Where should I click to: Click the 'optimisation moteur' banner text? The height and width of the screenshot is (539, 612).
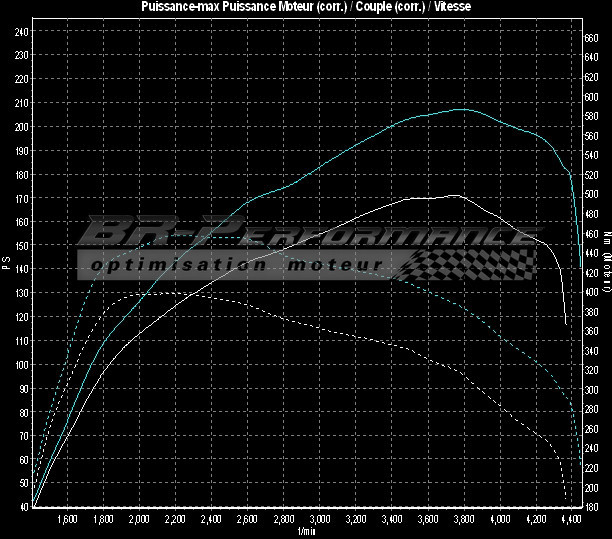[x=235, y=265]
